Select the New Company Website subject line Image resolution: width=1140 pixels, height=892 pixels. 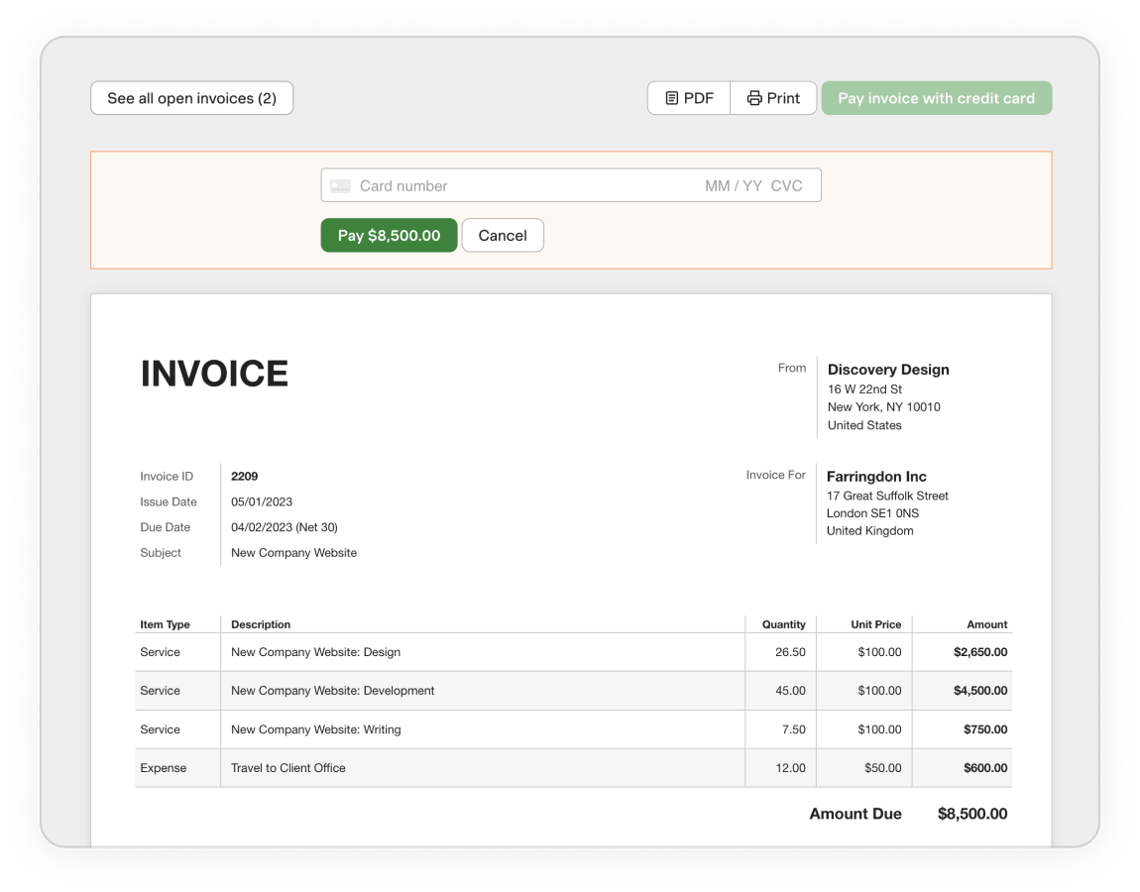pyautogui.click(x=293, y=552)
